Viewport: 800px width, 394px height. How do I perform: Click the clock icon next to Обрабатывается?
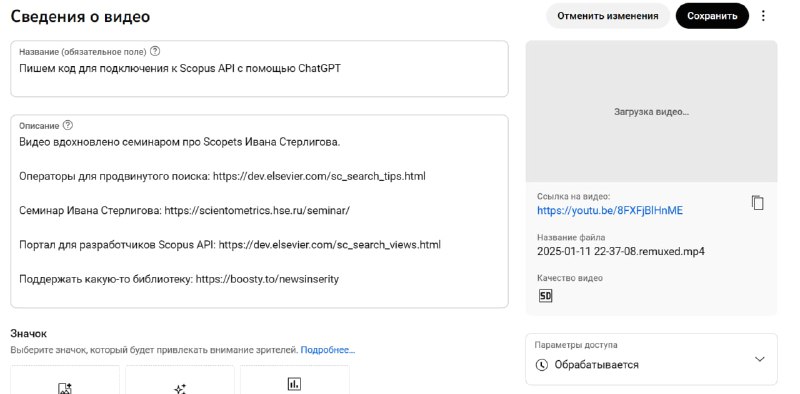point(542,365)
